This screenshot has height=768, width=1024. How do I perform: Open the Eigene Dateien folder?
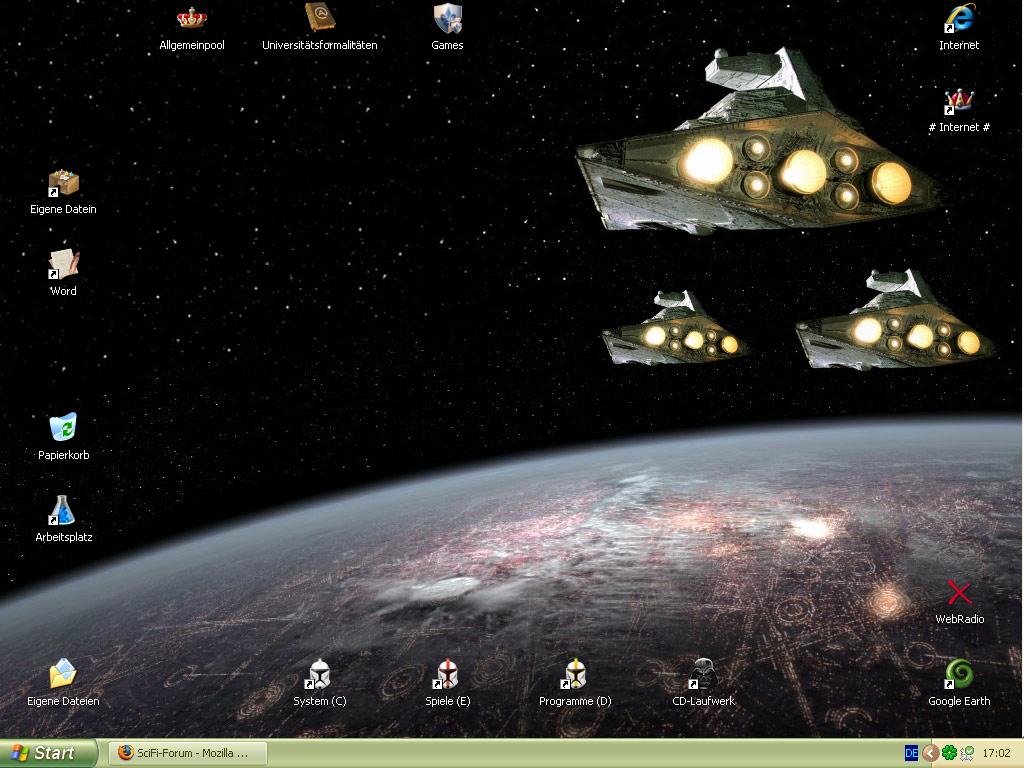(63, 675)
